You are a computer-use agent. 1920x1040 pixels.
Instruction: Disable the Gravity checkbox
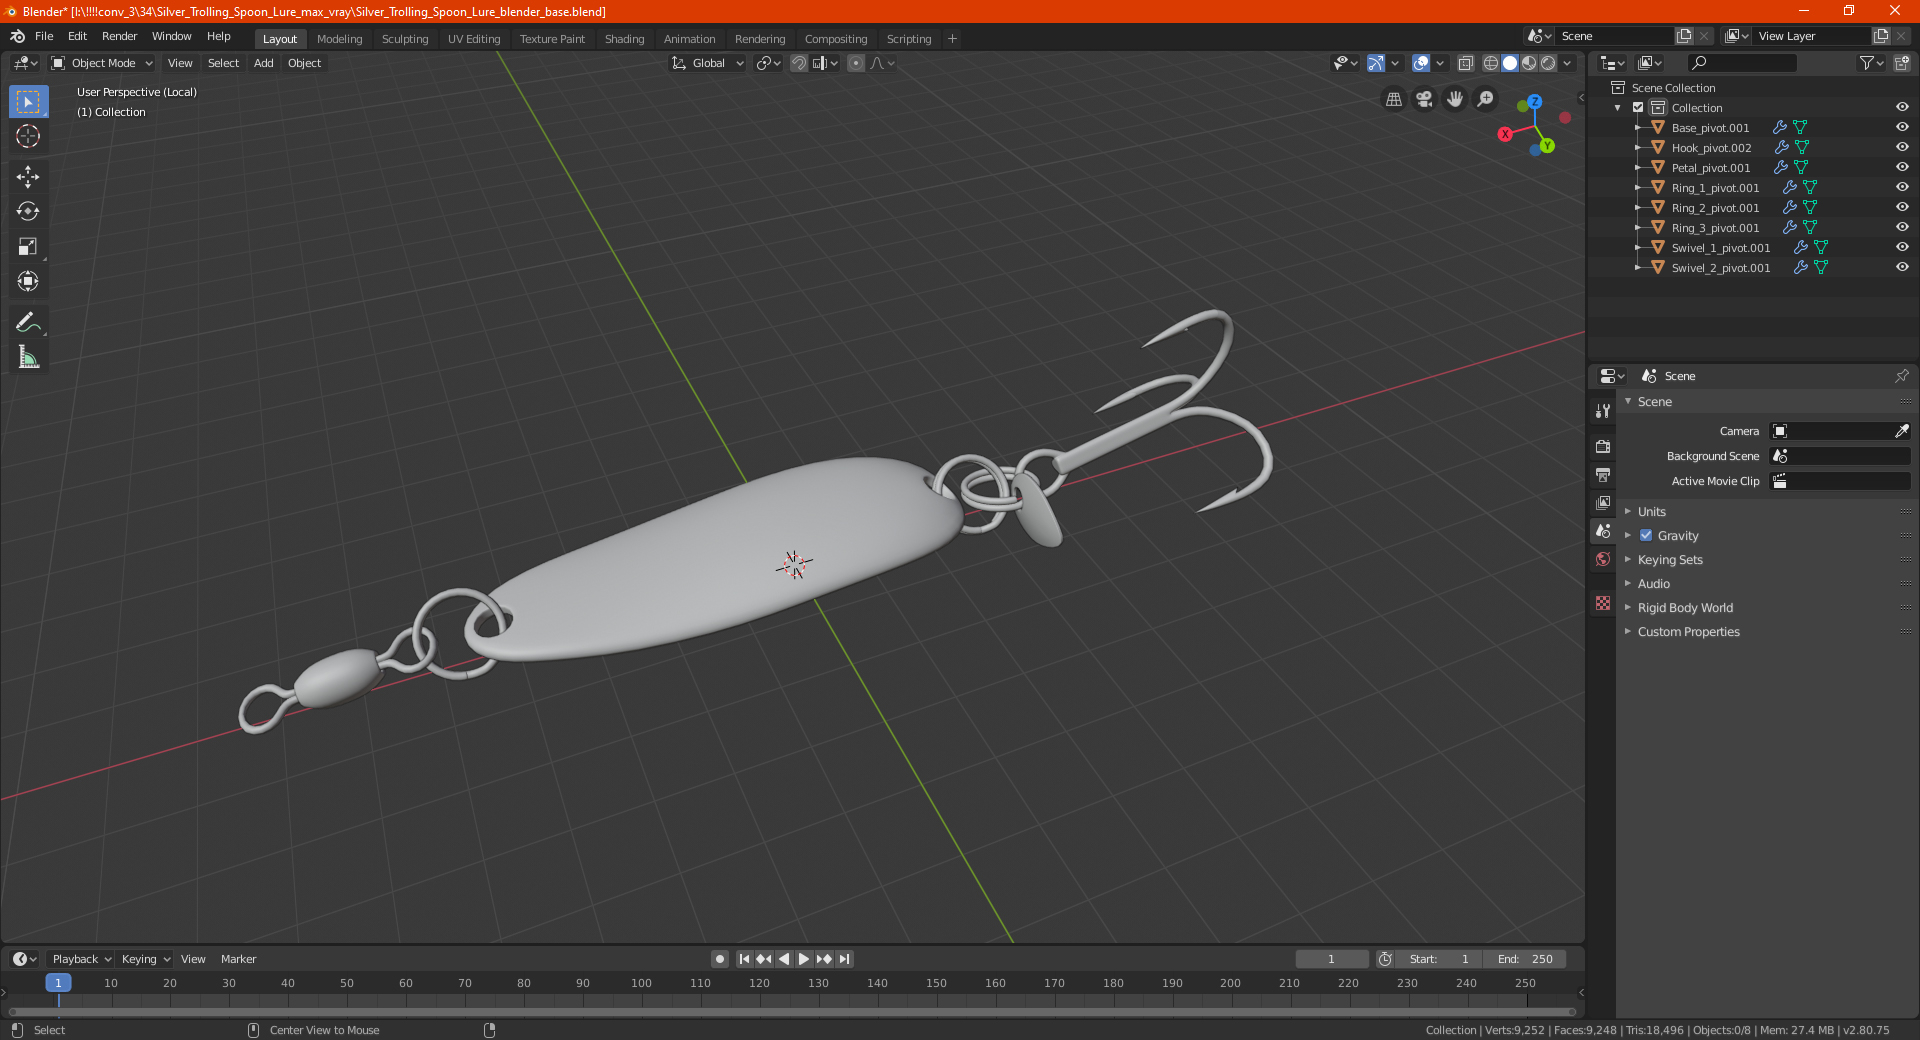click(1646, 536)
